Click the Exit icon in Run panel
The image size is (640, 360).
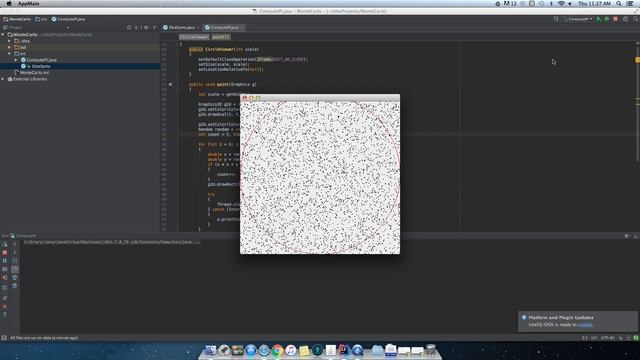(x=5, y=278)
